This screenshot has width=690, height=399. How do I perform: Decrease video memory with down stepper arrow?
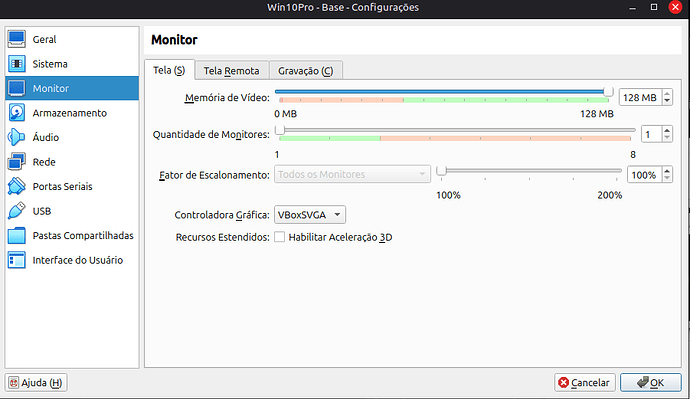click(667, 101)
